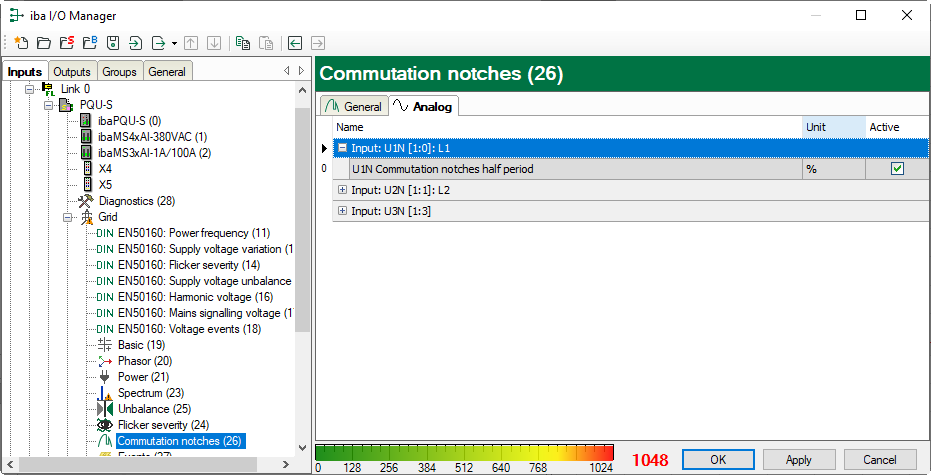Expand the Input: U2N [1:1]: L2 group

[342, 190]
